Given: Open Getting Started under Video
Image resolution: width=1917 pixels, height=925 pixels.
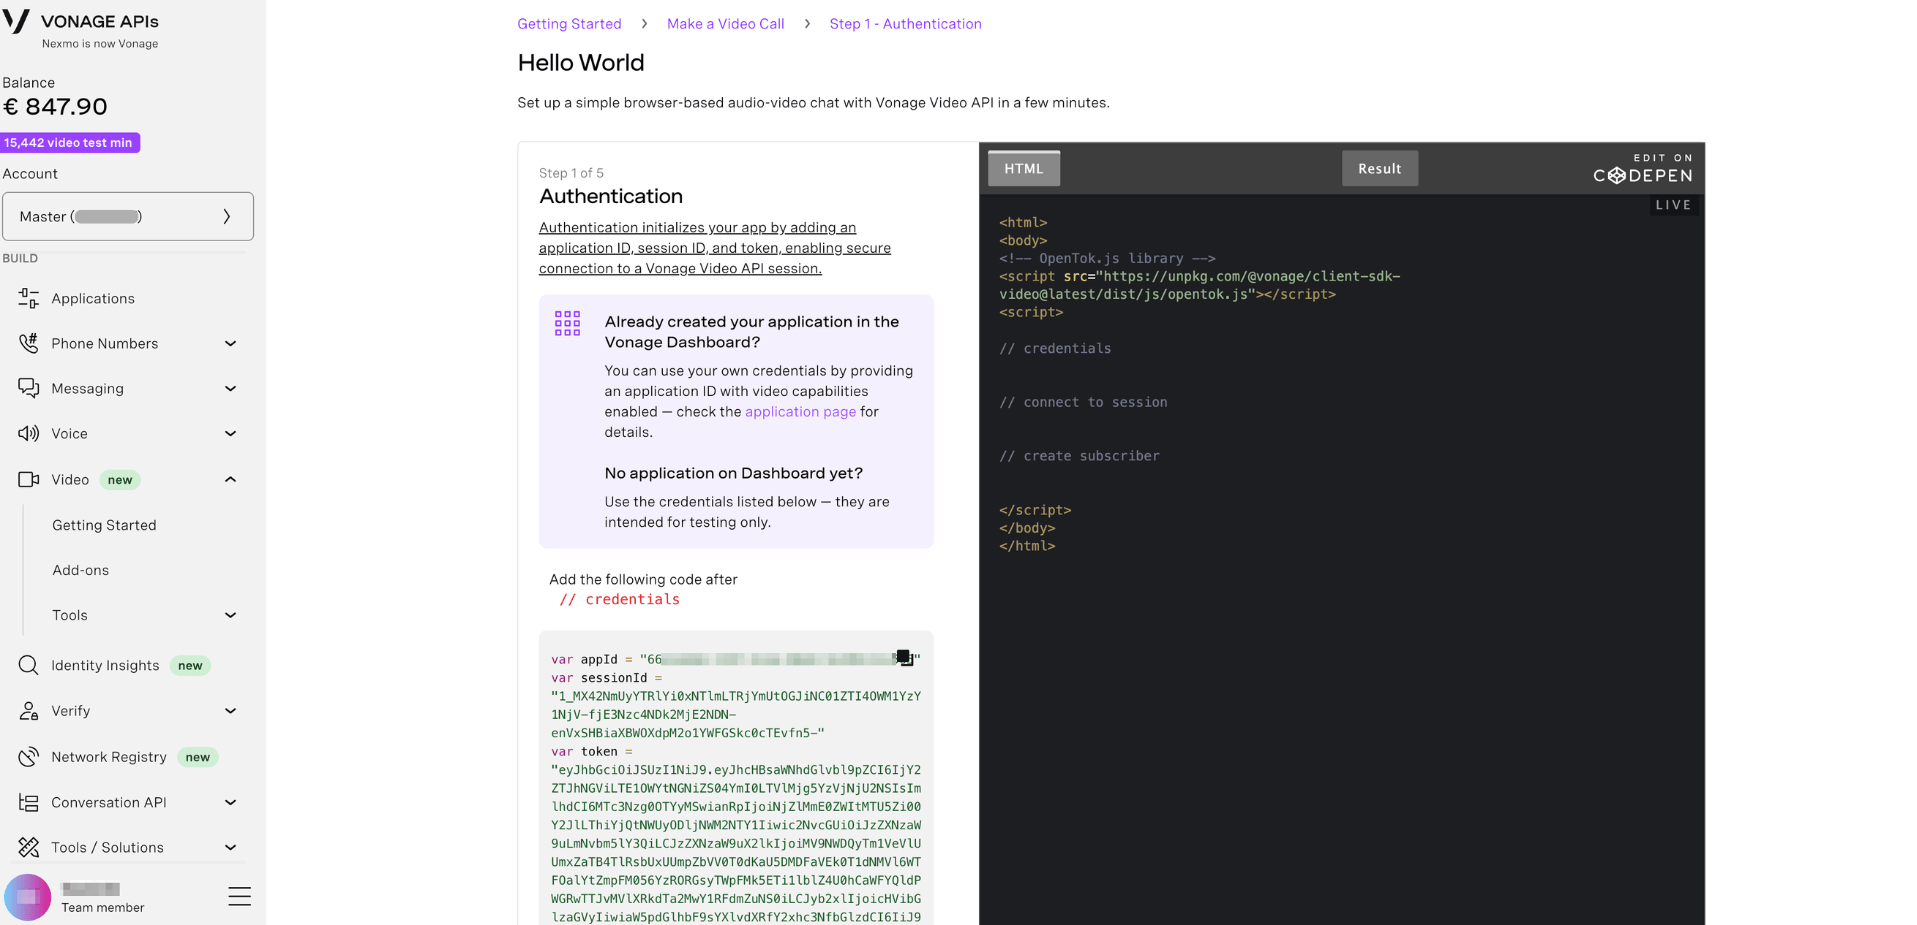Looking at the screenshot, I should (x=104, y=525).
